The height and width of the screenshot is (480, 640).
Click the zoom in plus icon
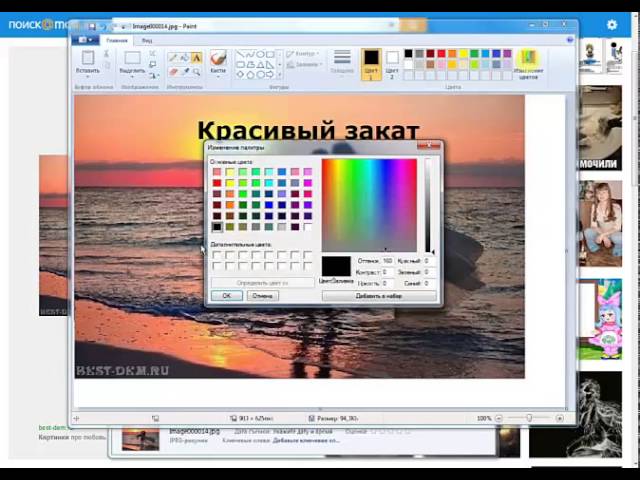pos(560,418)
